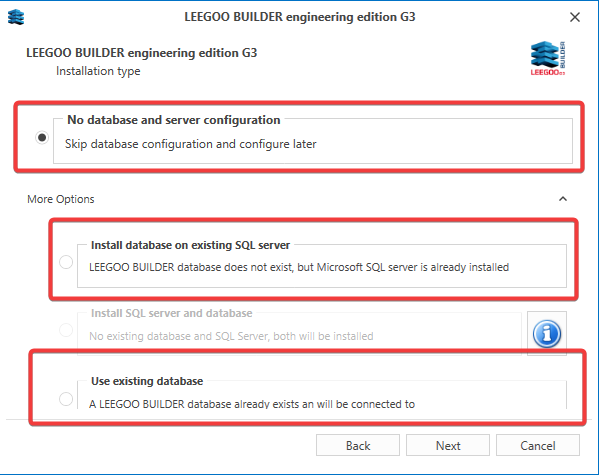The image size is (599, 475).
Task: Click the 'Installation type' subtitle
Action: (x=98, y=71)
